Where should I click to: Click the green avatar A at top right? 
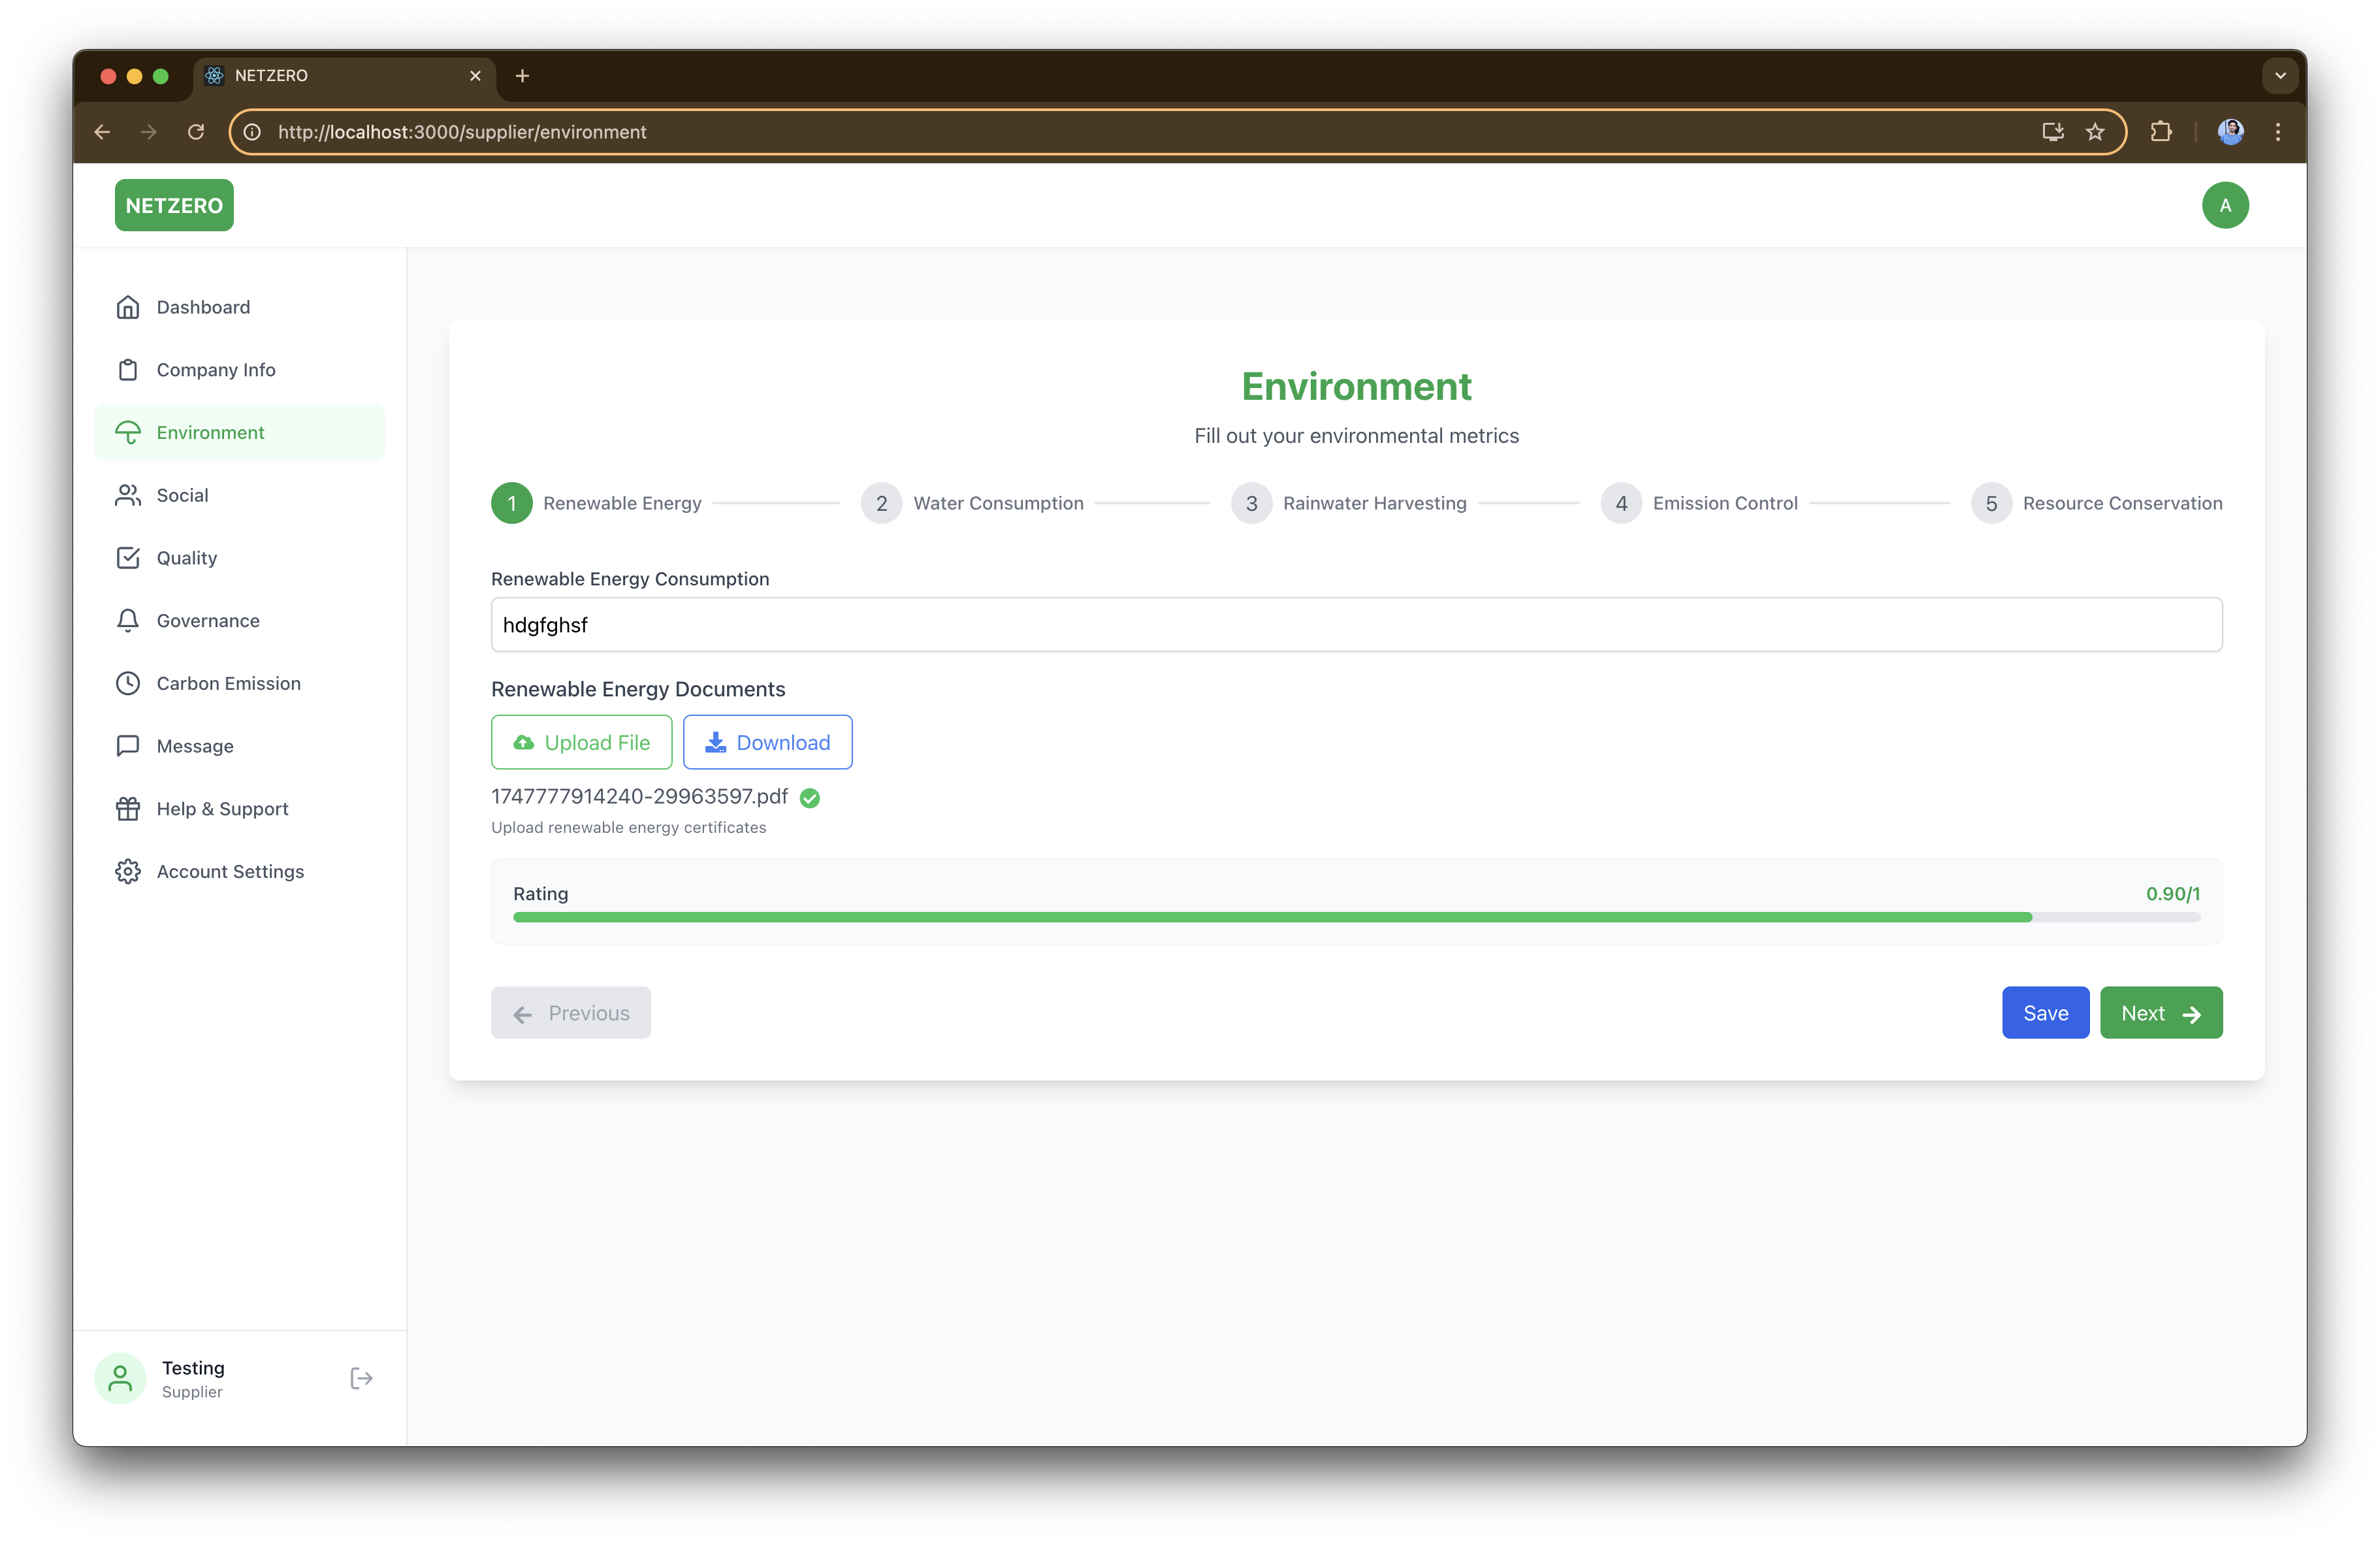tap(2225, 205)
